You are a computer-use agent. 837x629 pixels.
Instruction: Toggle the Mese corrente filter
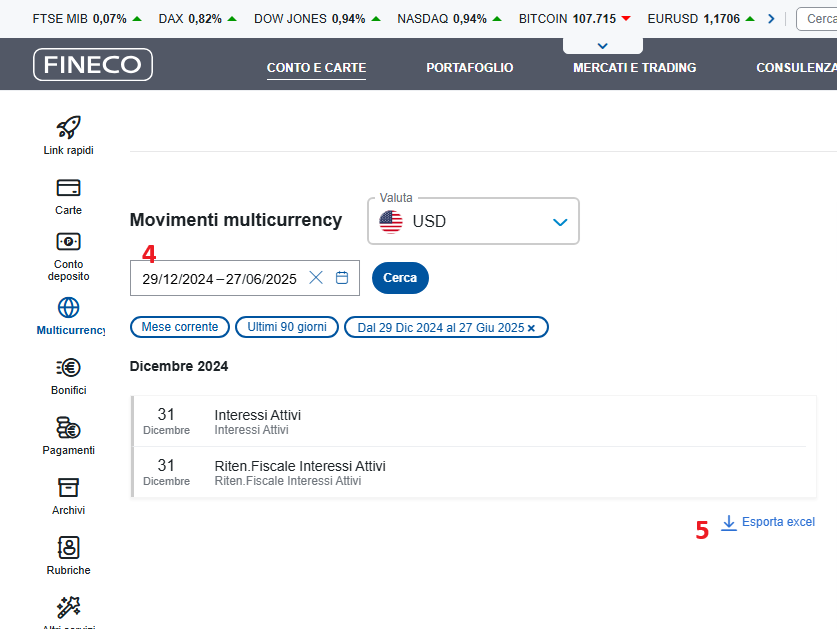179,327
